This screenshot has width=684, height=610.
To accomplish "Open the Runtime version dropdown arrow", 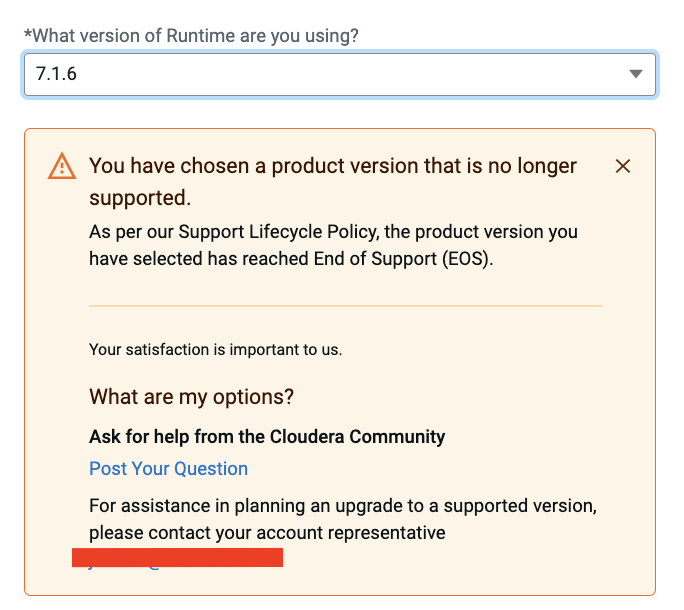I will [x=636, y=74].
